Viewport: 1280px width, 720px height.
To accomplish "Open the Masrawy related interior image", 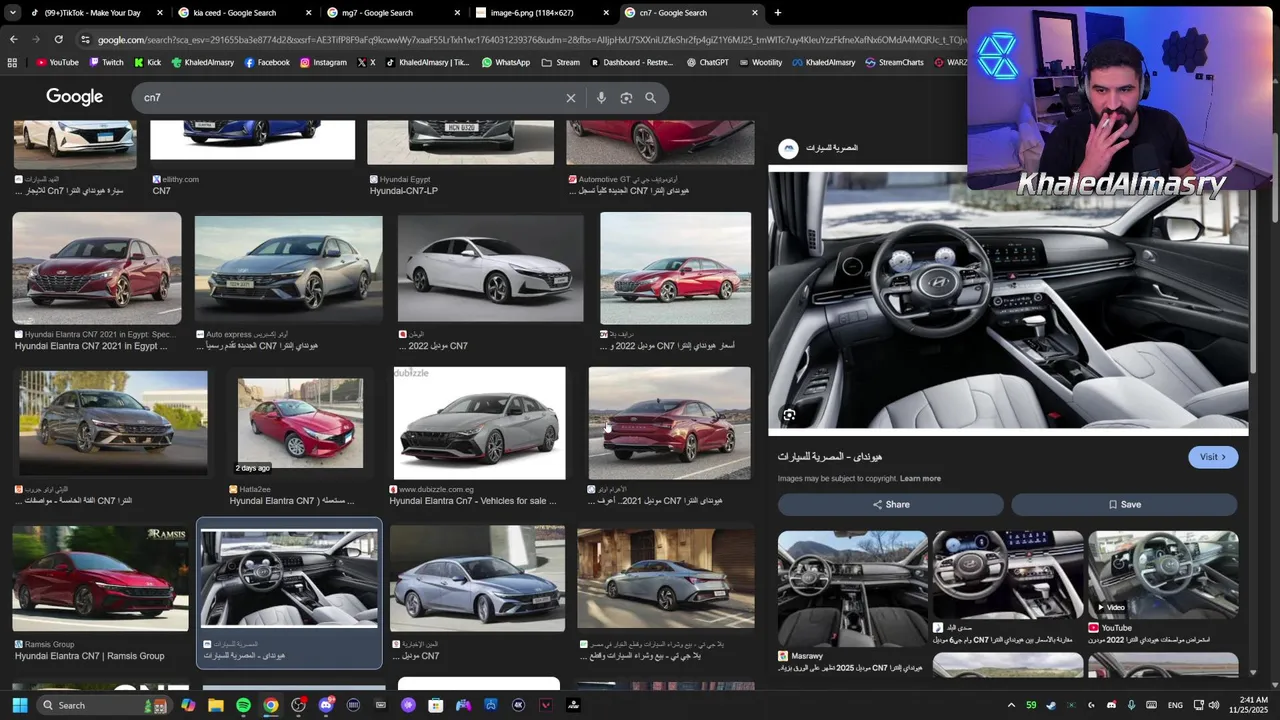I will (852, 590).
